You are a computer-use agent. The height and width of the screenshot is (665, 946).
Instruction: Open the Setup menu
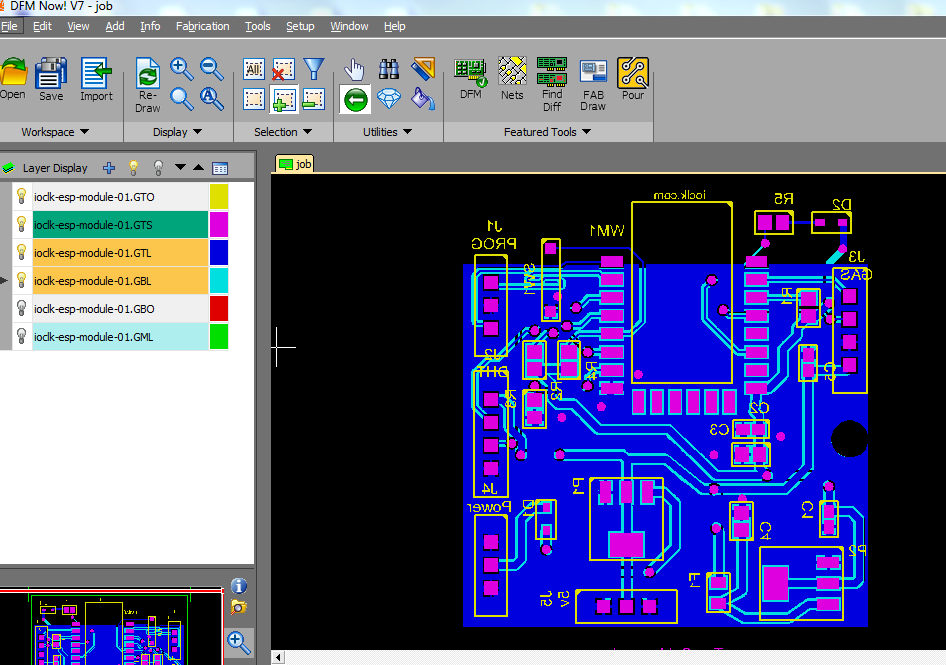point(300,27)
